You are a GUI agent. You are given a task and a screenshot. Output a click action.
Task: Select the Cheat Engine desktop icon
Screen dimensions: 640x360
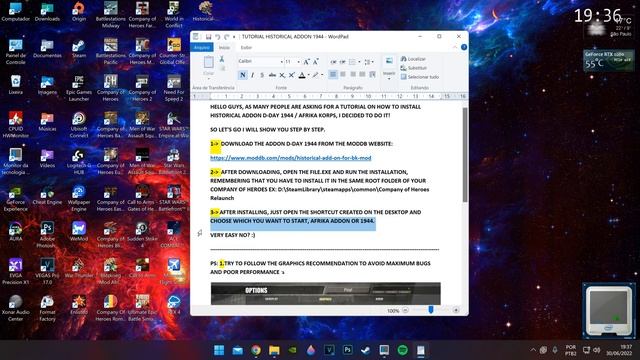pos(47,195)
